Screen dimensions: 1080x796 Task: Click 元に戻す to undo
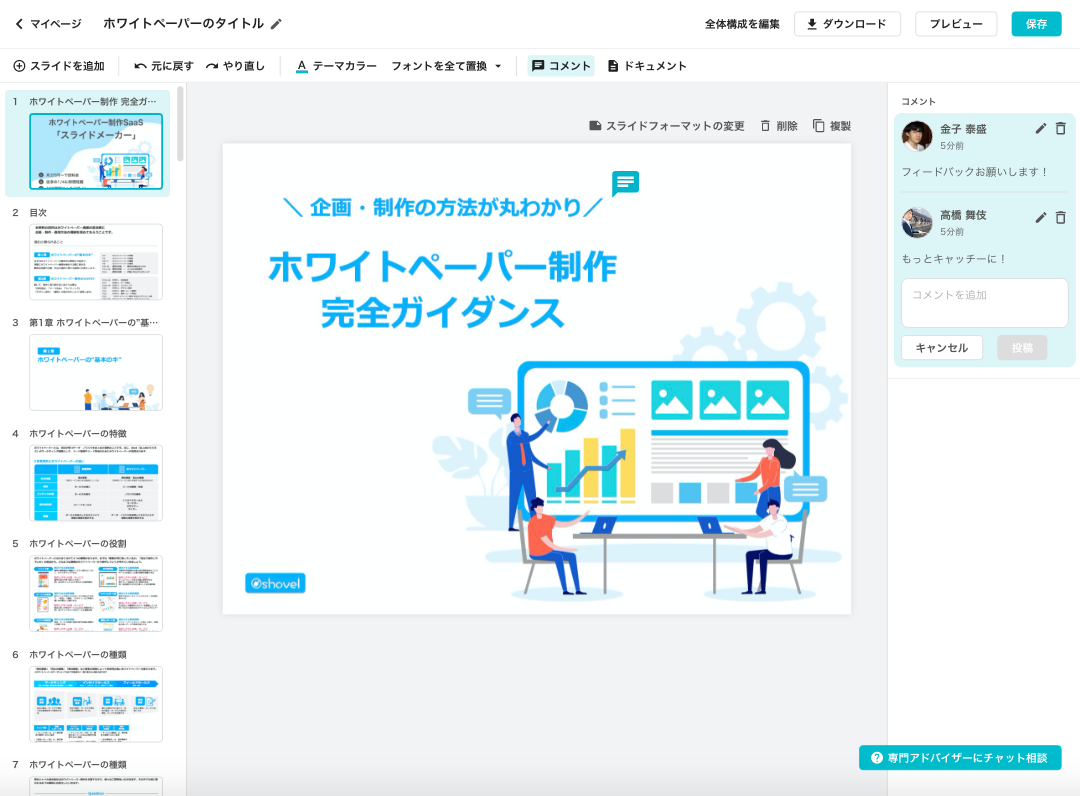point(164,66)
